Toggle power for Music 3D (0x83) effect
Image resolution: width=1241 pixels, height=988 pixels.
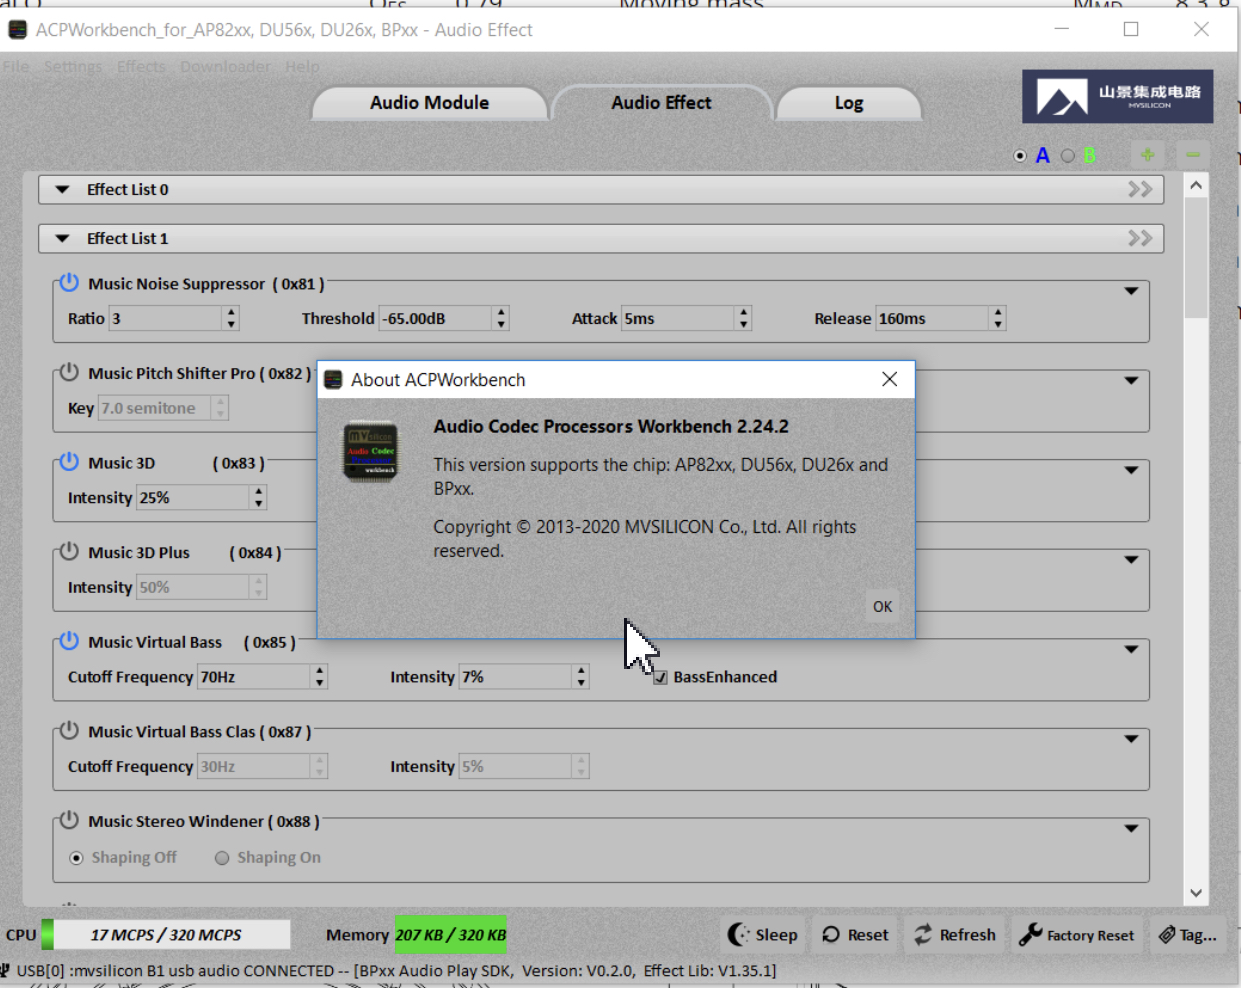click(x=69, y=462)
